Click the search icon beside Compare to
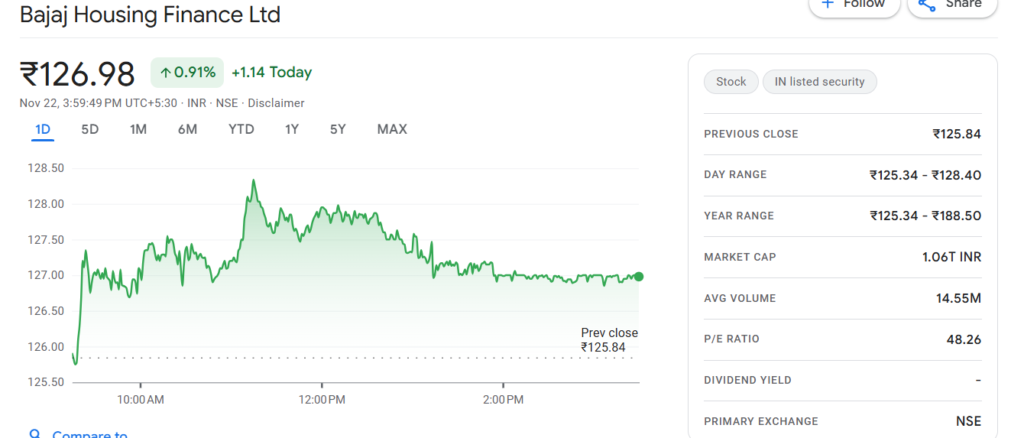This screenshot has width=1024, height=438. tap(36, 433)
